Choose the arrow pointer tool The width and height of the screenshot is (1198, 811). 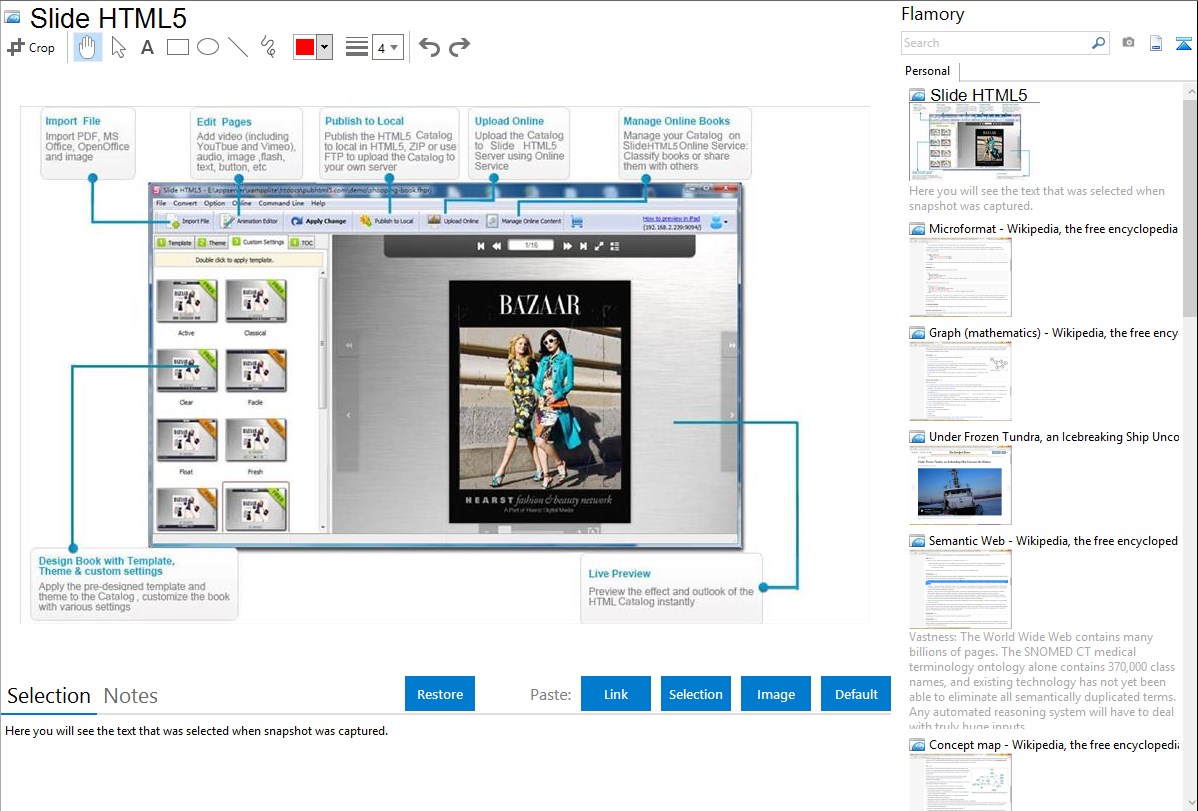[118, 47]
